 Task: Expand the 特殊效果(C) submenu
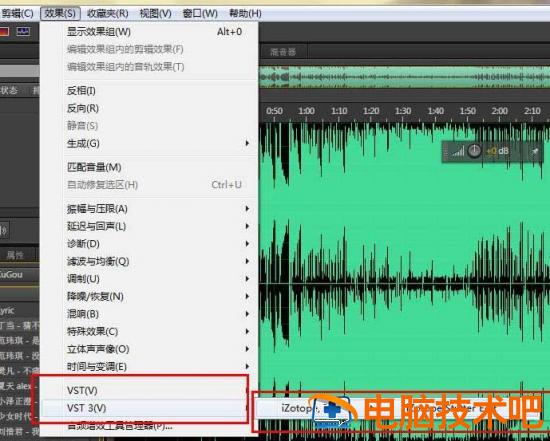click(x=150, y=332)
